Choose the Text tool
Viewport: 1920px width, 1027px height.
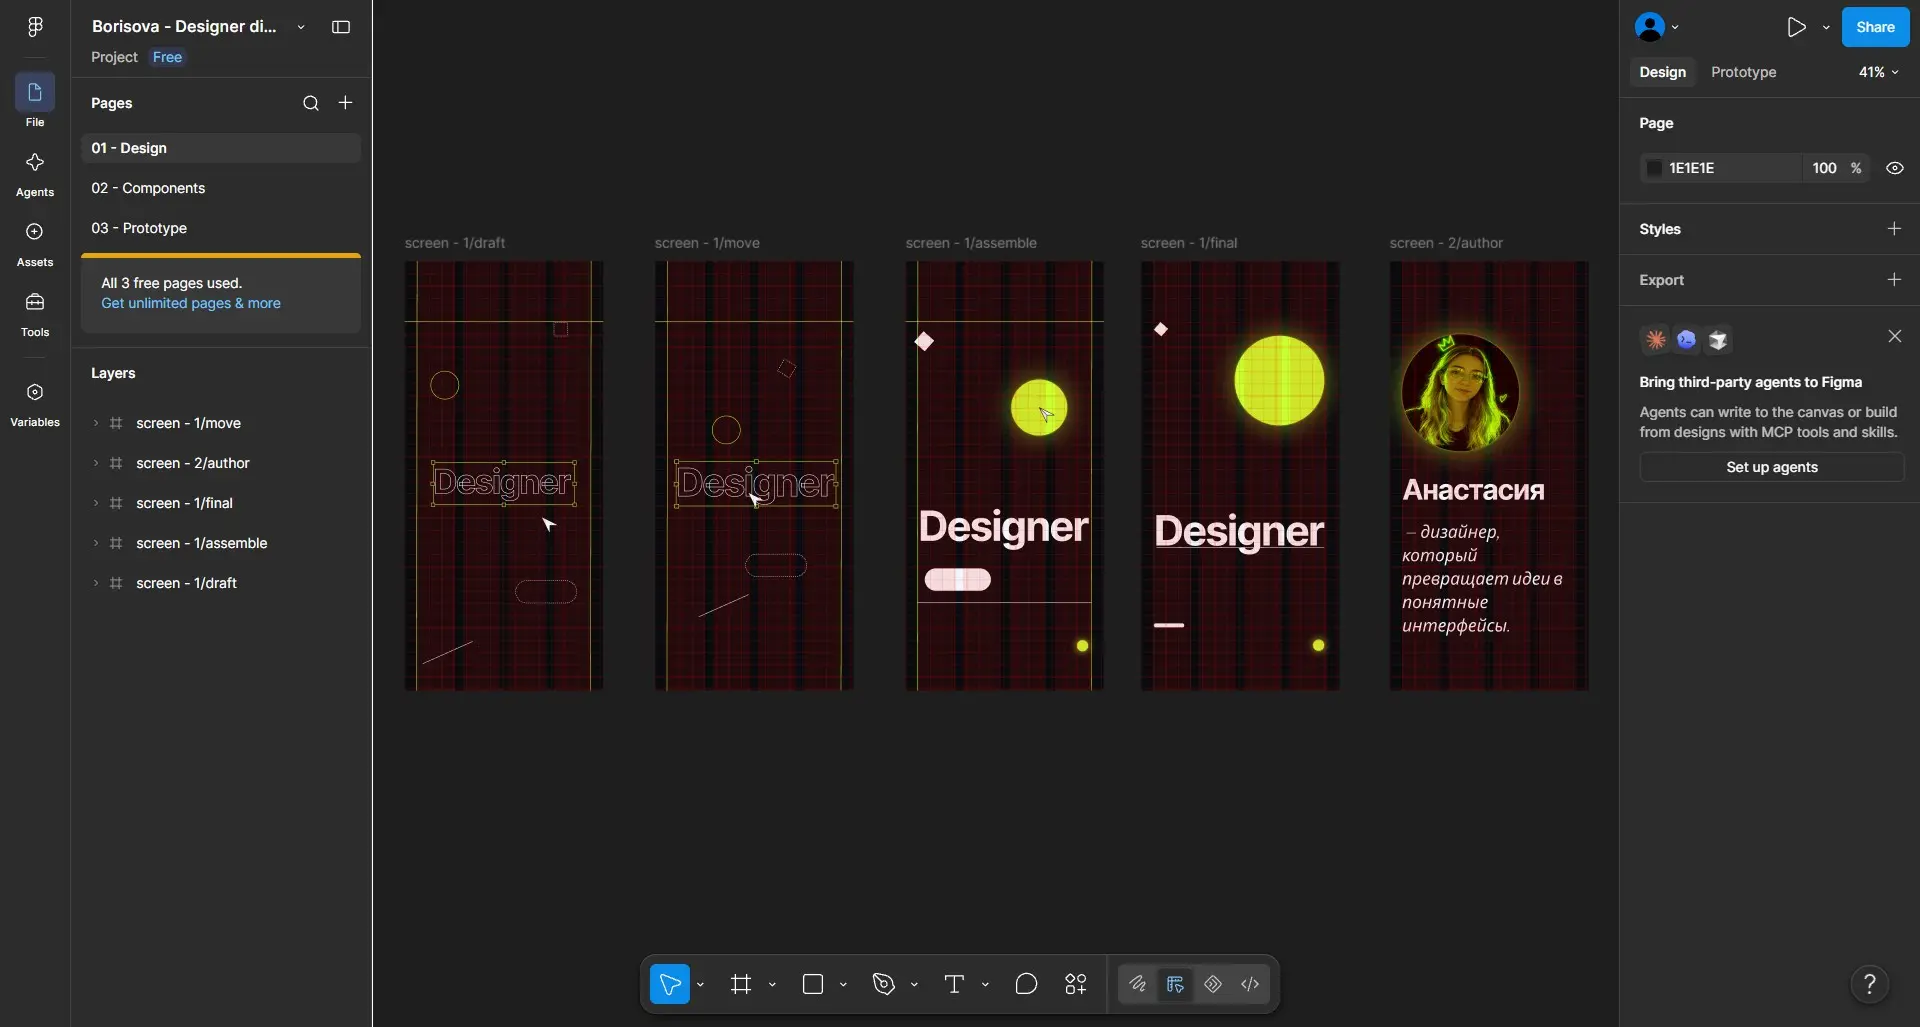954,984
